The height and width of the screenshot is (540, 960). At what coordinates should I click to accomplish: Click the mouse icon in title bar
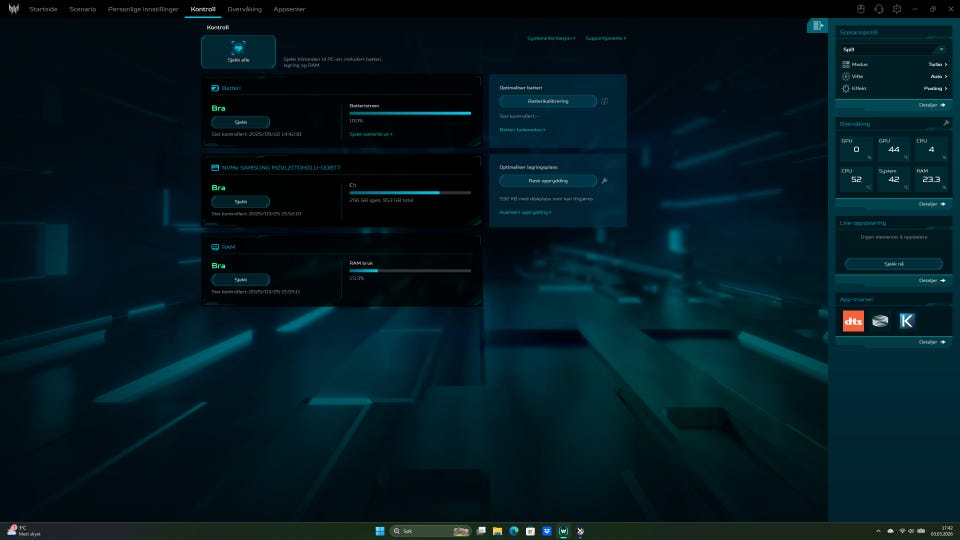point(860,9)
